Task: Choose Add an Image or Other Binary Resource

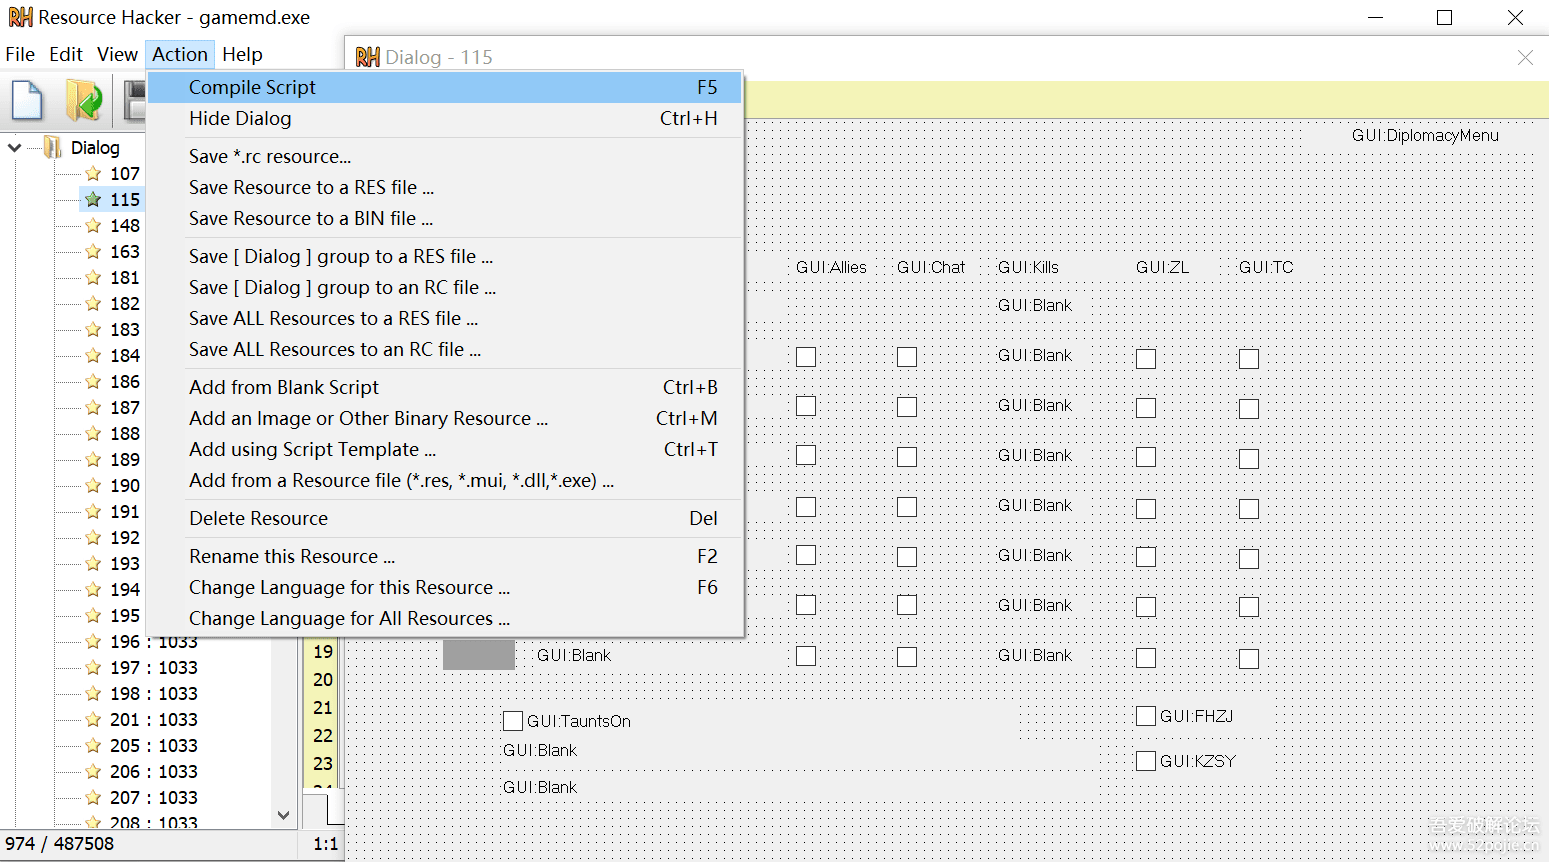Action: 445,418
